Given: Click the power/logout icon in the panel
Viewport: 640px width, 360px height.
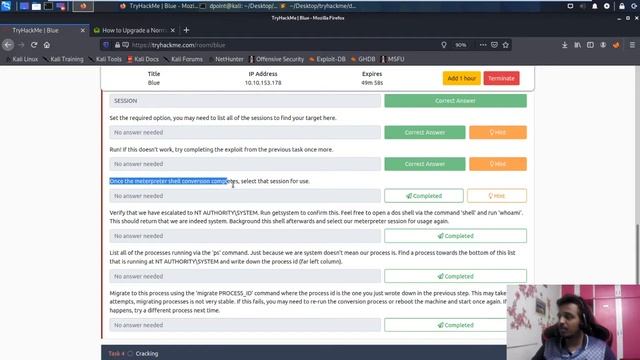Looking at the screenshot, I should (634, 6).
